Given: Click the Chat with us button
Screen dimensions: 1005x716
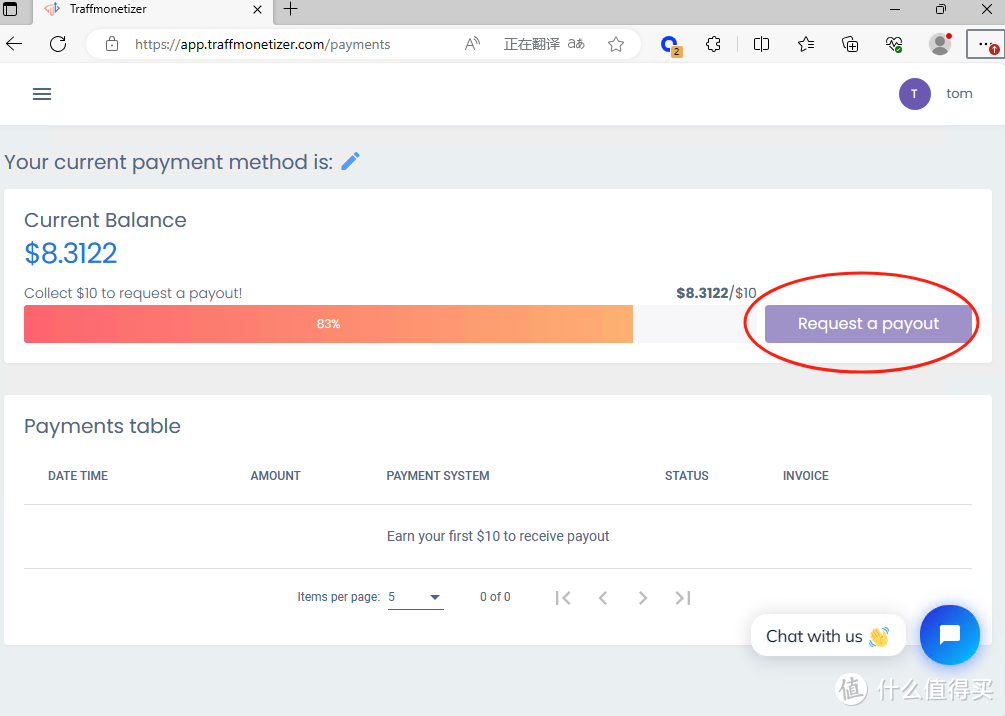Looking at the screenshot, I should pyautogui.click(x=827, y=636).
